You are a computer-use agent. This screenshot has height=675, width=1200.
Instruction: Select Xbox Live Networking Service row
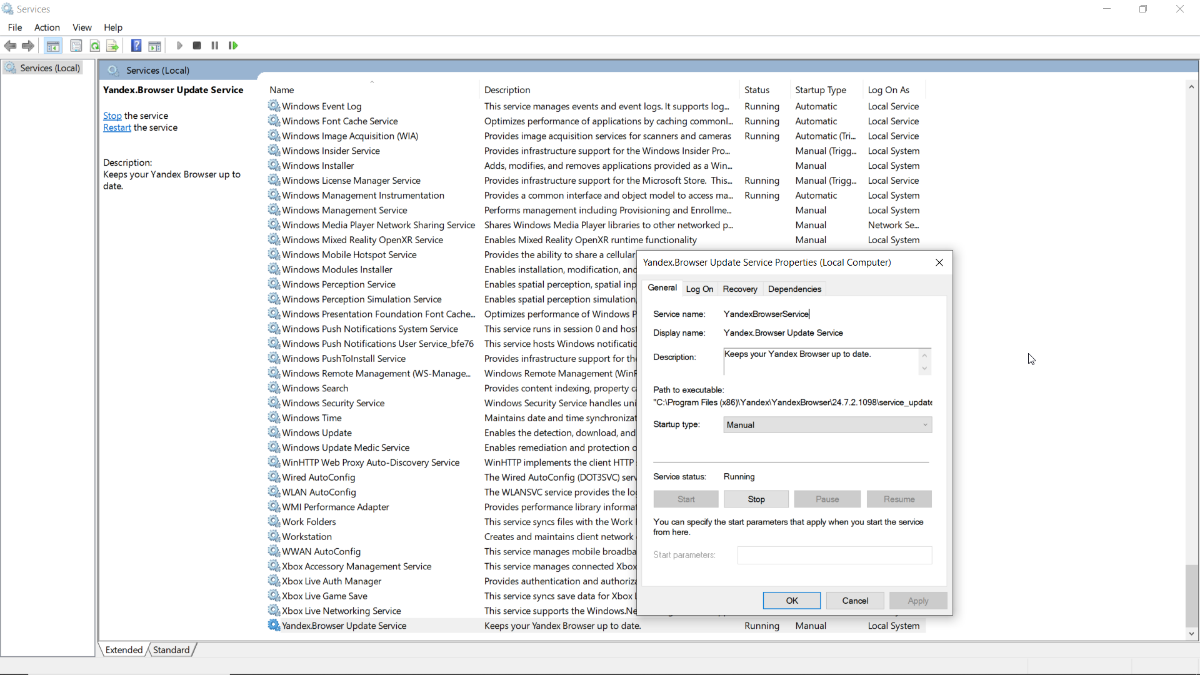pos(451,611)
